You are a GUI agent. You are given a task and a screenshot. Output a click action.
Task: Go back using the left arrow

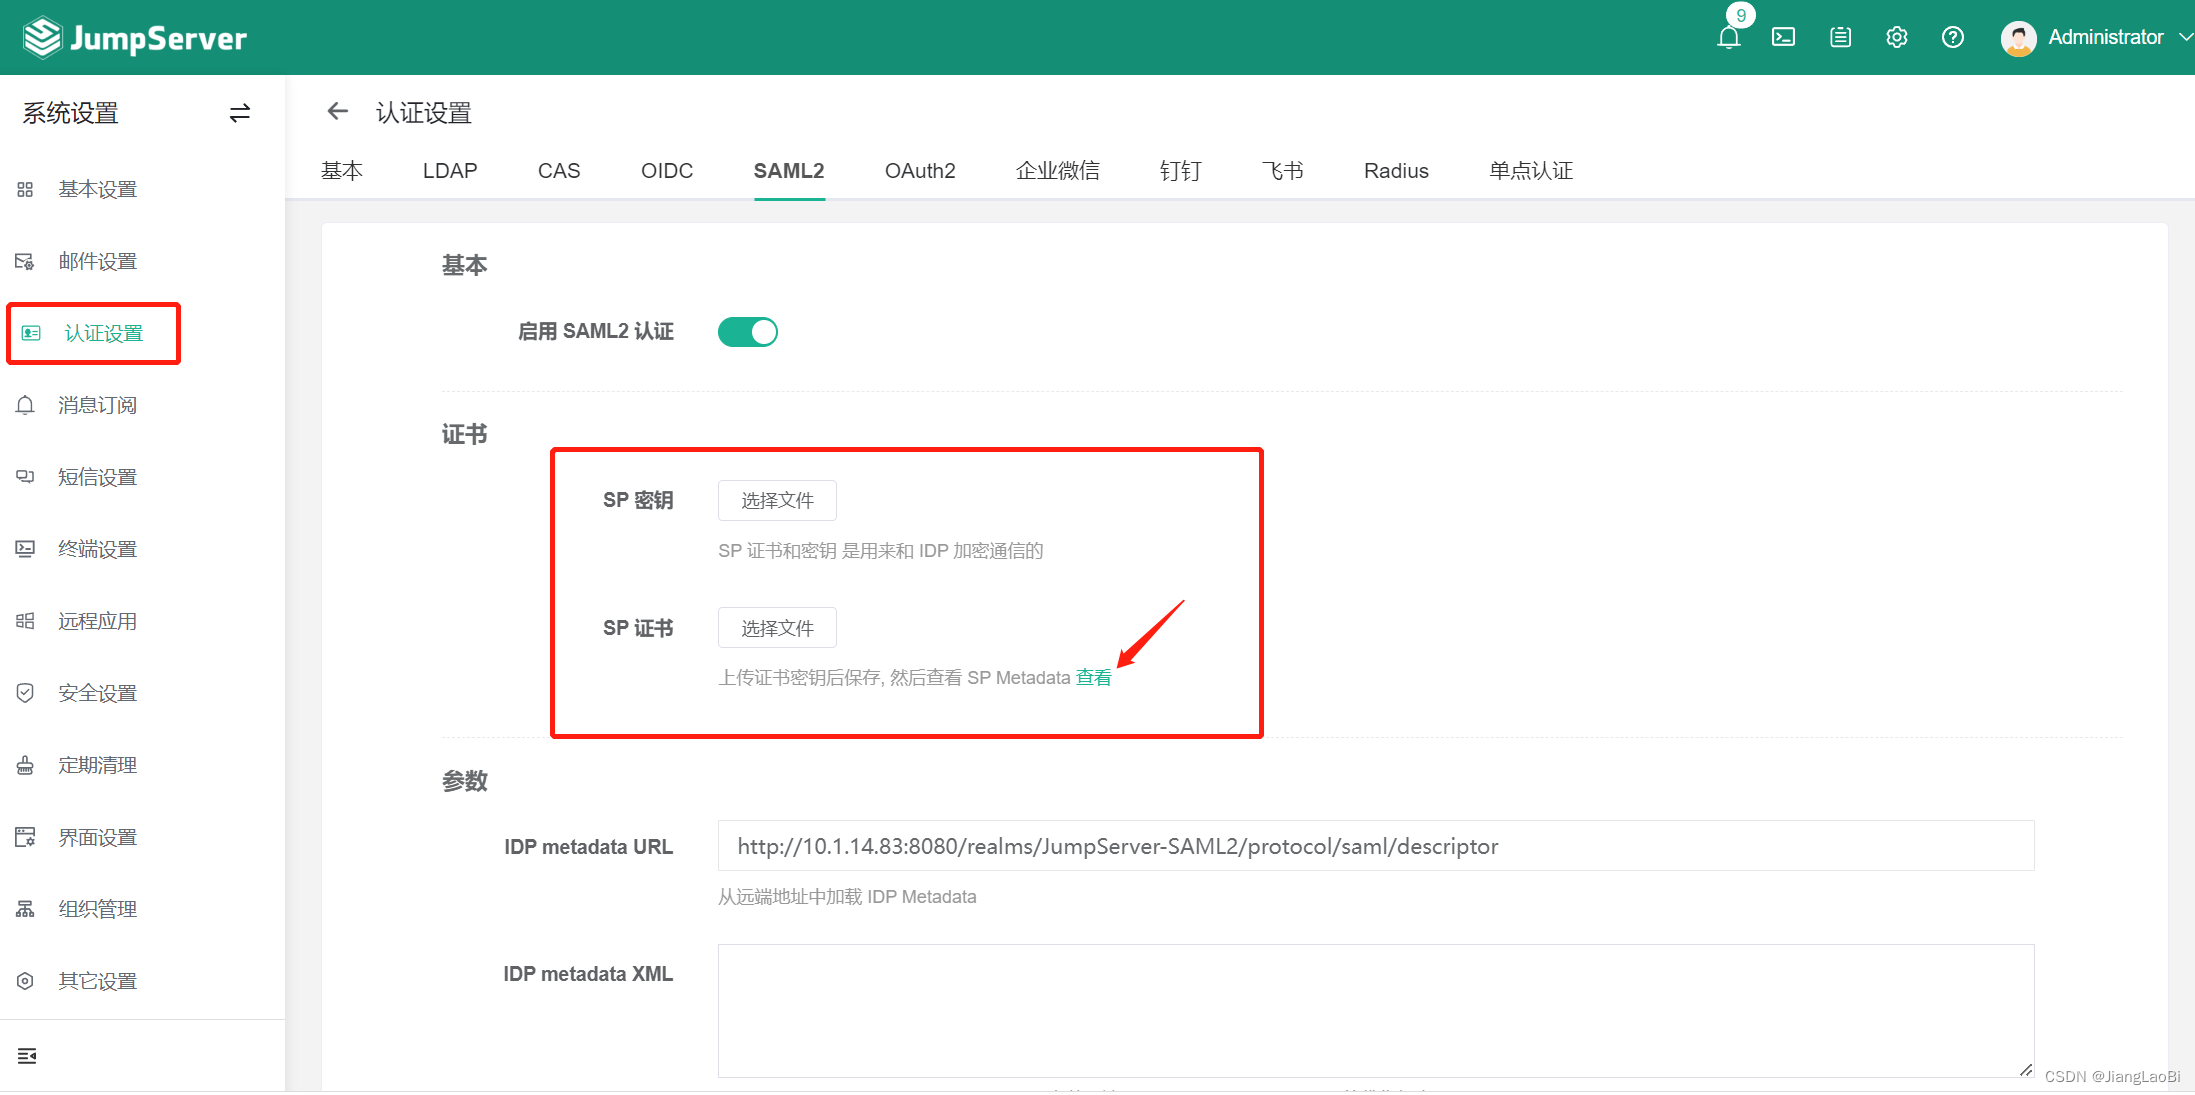(337, 111)
